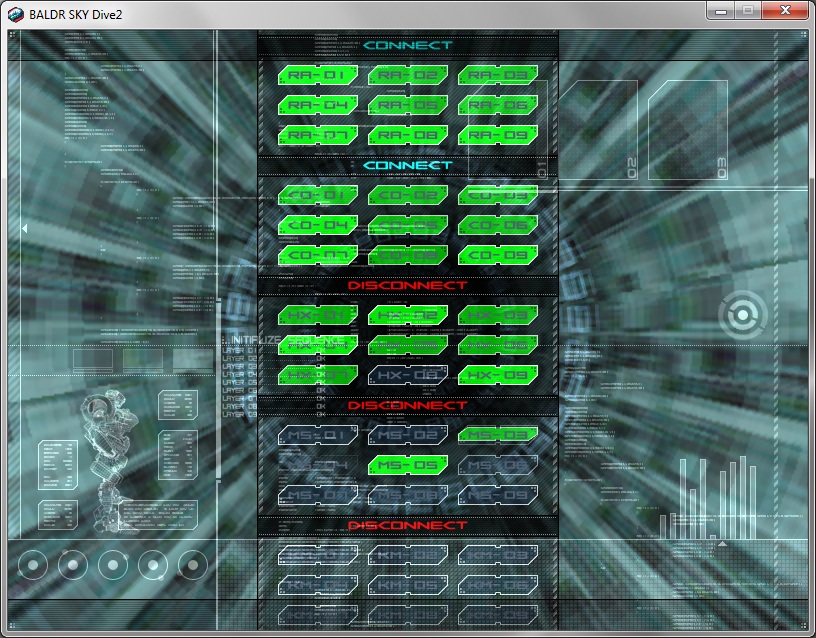Click the CO-04 node plate
Image resolution: width=816 pixels, height=638 pixels.
point(318,225)
